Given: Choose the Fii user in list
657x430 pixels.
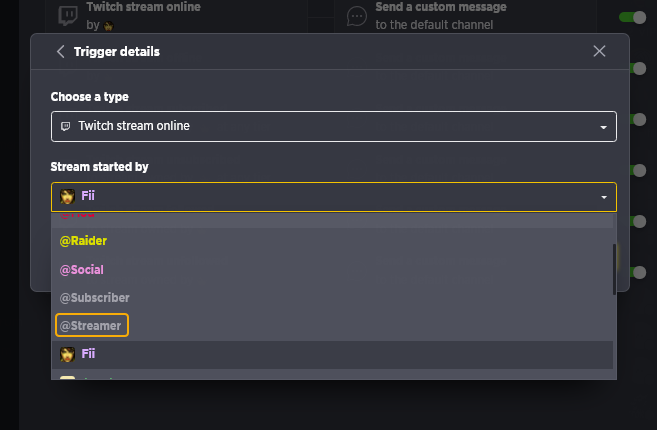Looking at the screenshot, I should (x=332, y=355).
